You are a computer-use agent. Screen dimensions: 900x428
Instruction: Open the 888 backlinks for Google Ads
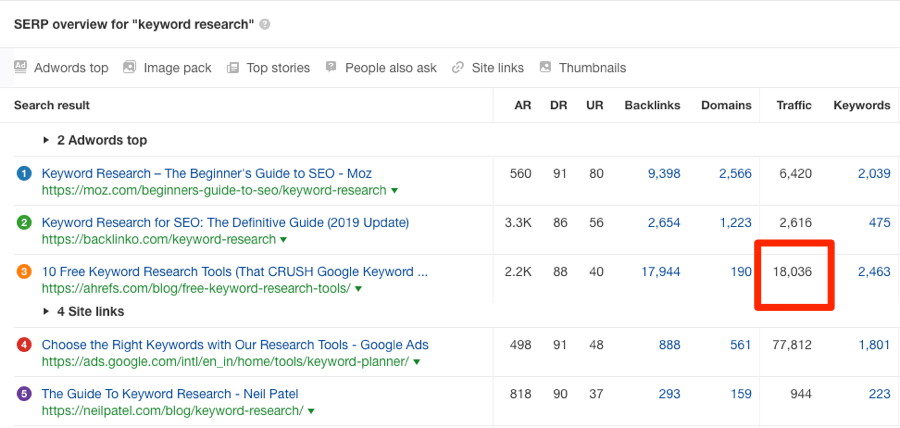pyautogui.click(x=670, y=345)
